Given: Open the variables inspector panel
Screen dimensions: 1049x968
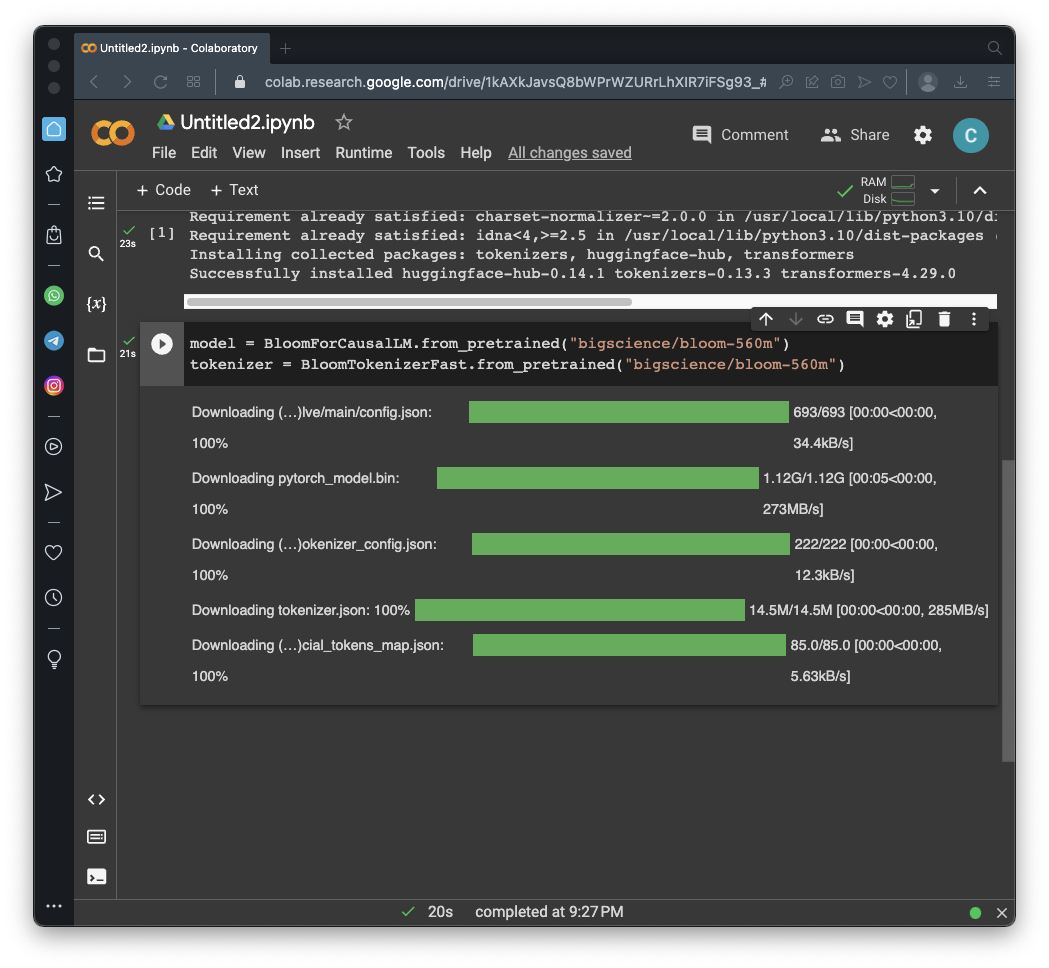Looking at the screenshot, I should tap(96, 304).
